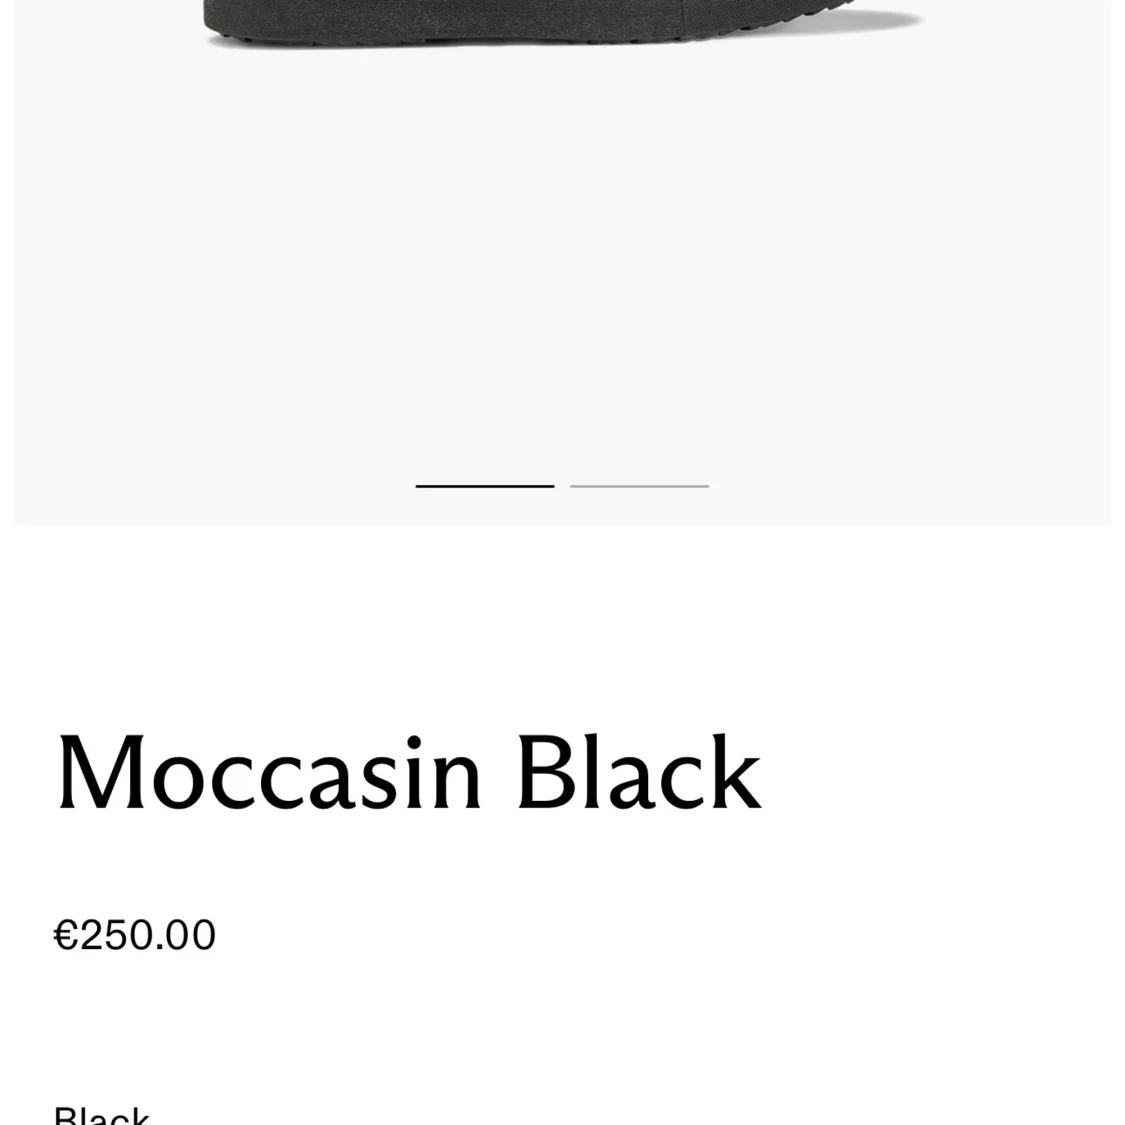The image size is (1125, 1125).
Task: Click the shoe's shadow near the toe
Action: coord(895,20)
